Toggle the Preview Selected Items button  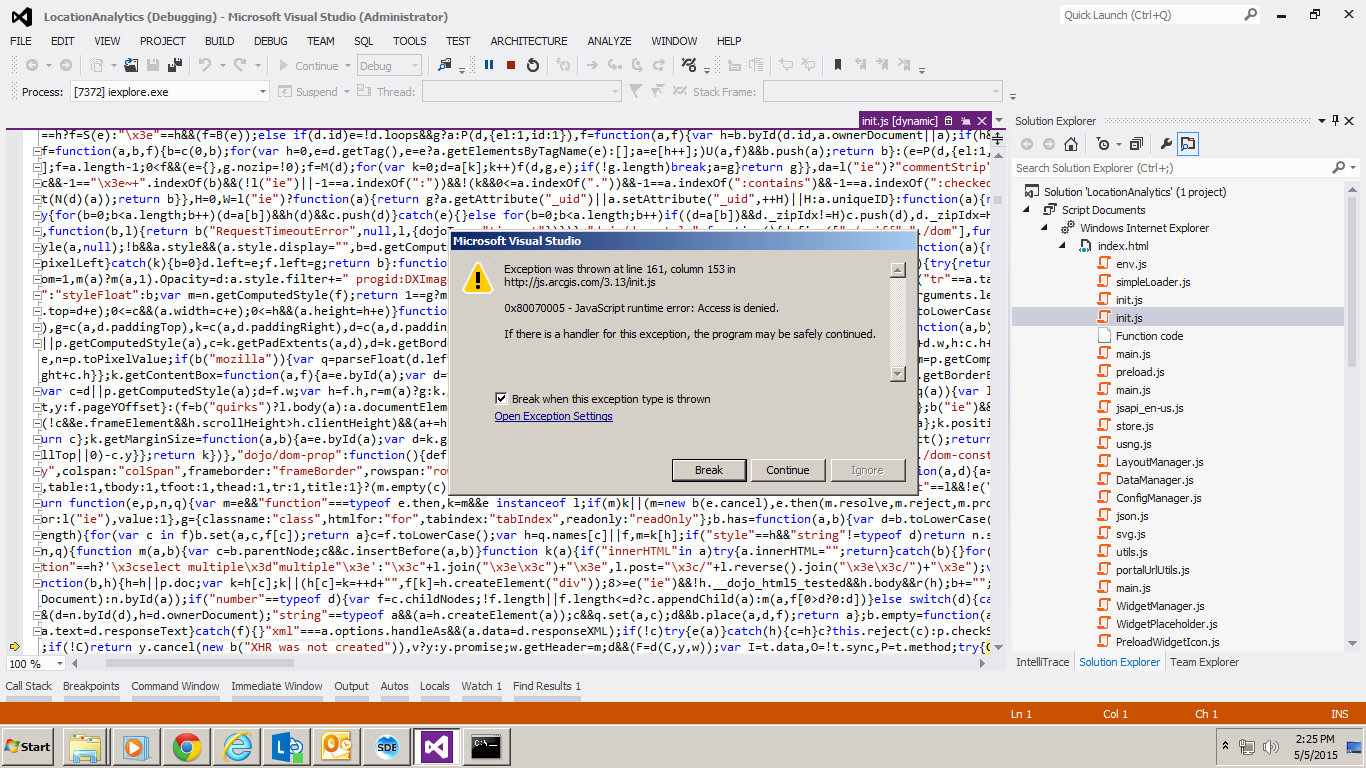click(1188, 144)
